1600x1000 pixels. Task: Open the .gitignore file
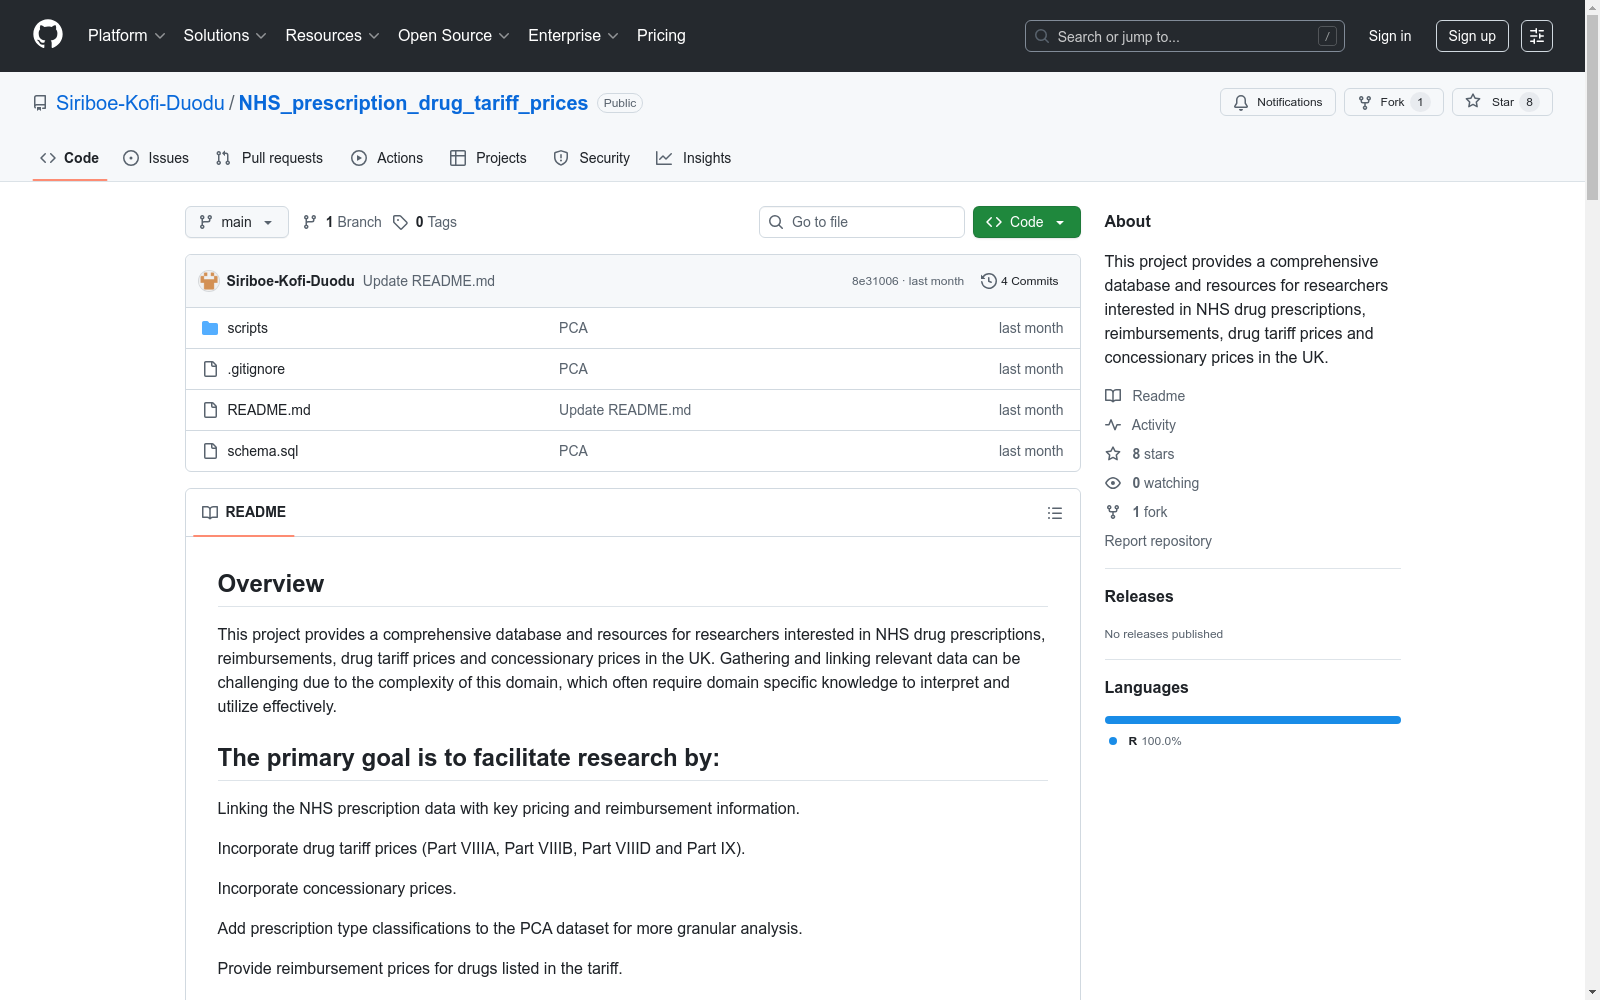tap(256, 369)
